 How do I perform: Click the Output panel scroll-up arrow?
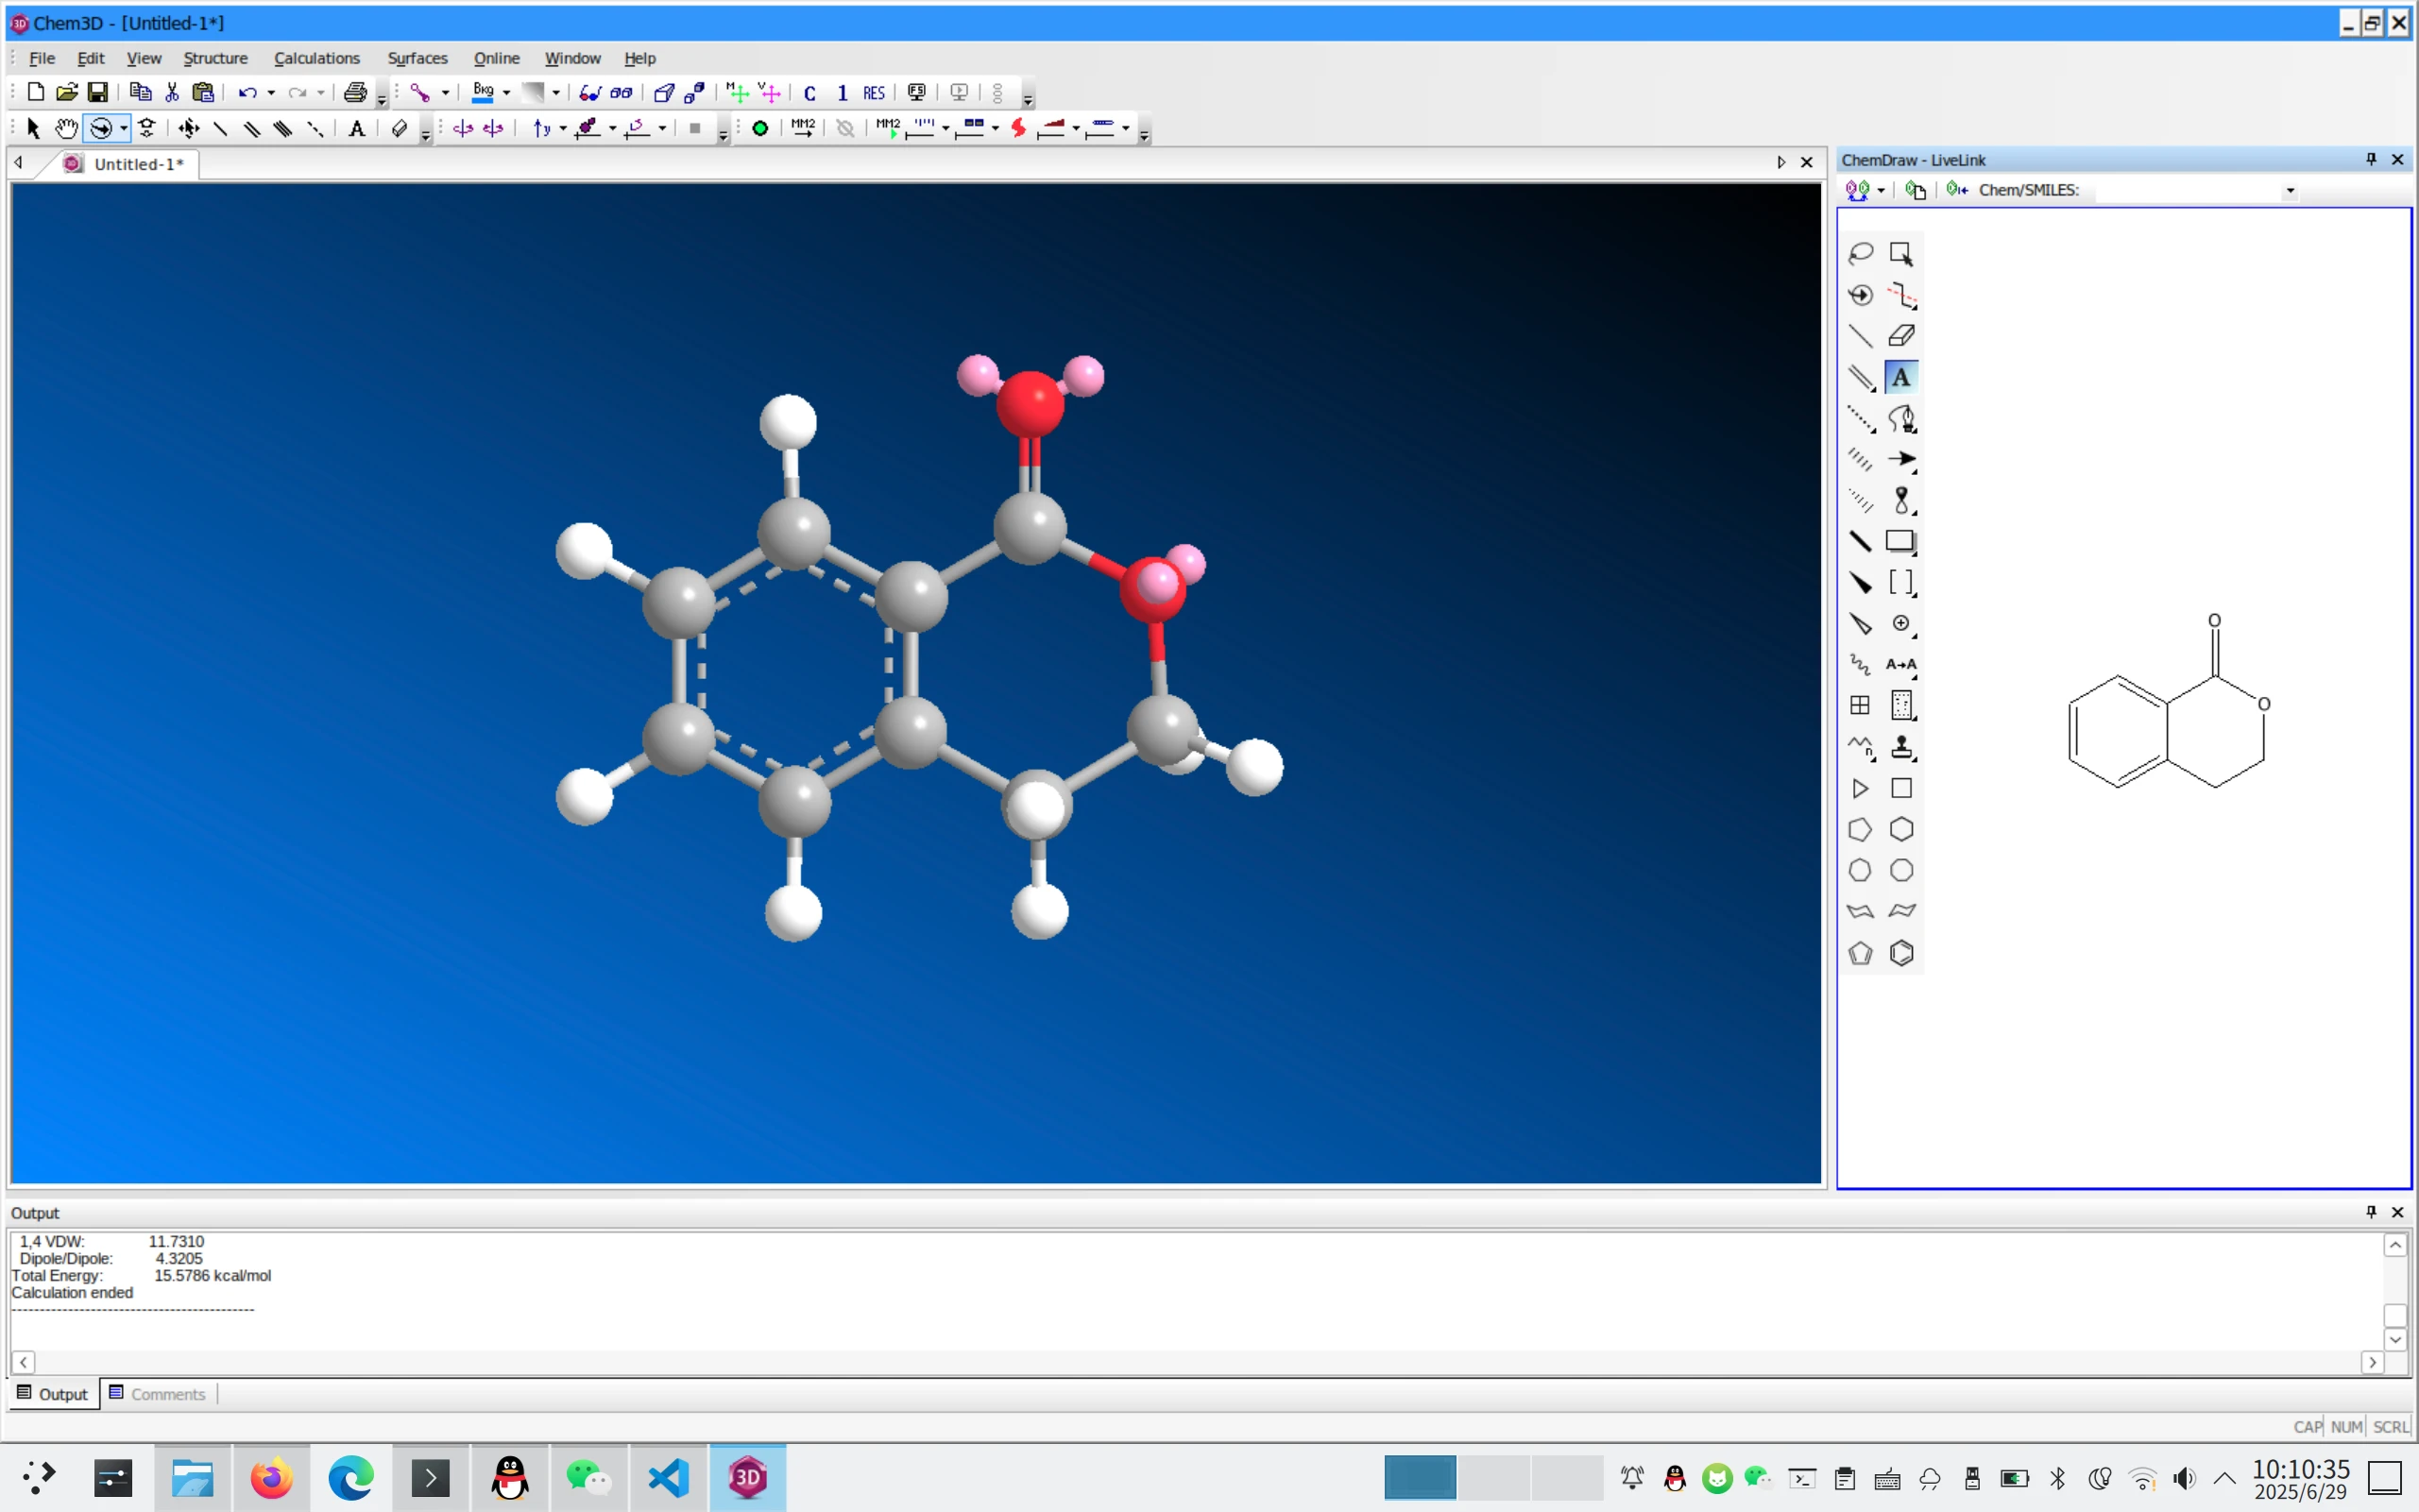(x=2395, y=1245)
